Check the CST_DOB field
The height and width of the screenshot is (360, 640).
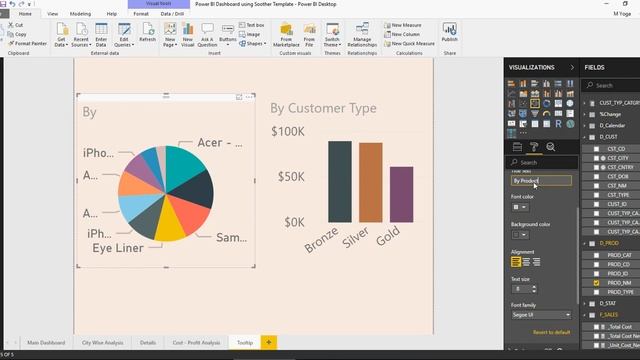pyautogui.click(x=596, y=176)
